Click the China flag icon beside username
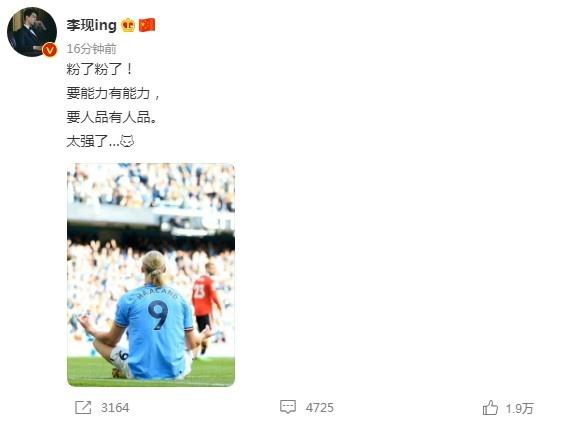 (147, 25)
